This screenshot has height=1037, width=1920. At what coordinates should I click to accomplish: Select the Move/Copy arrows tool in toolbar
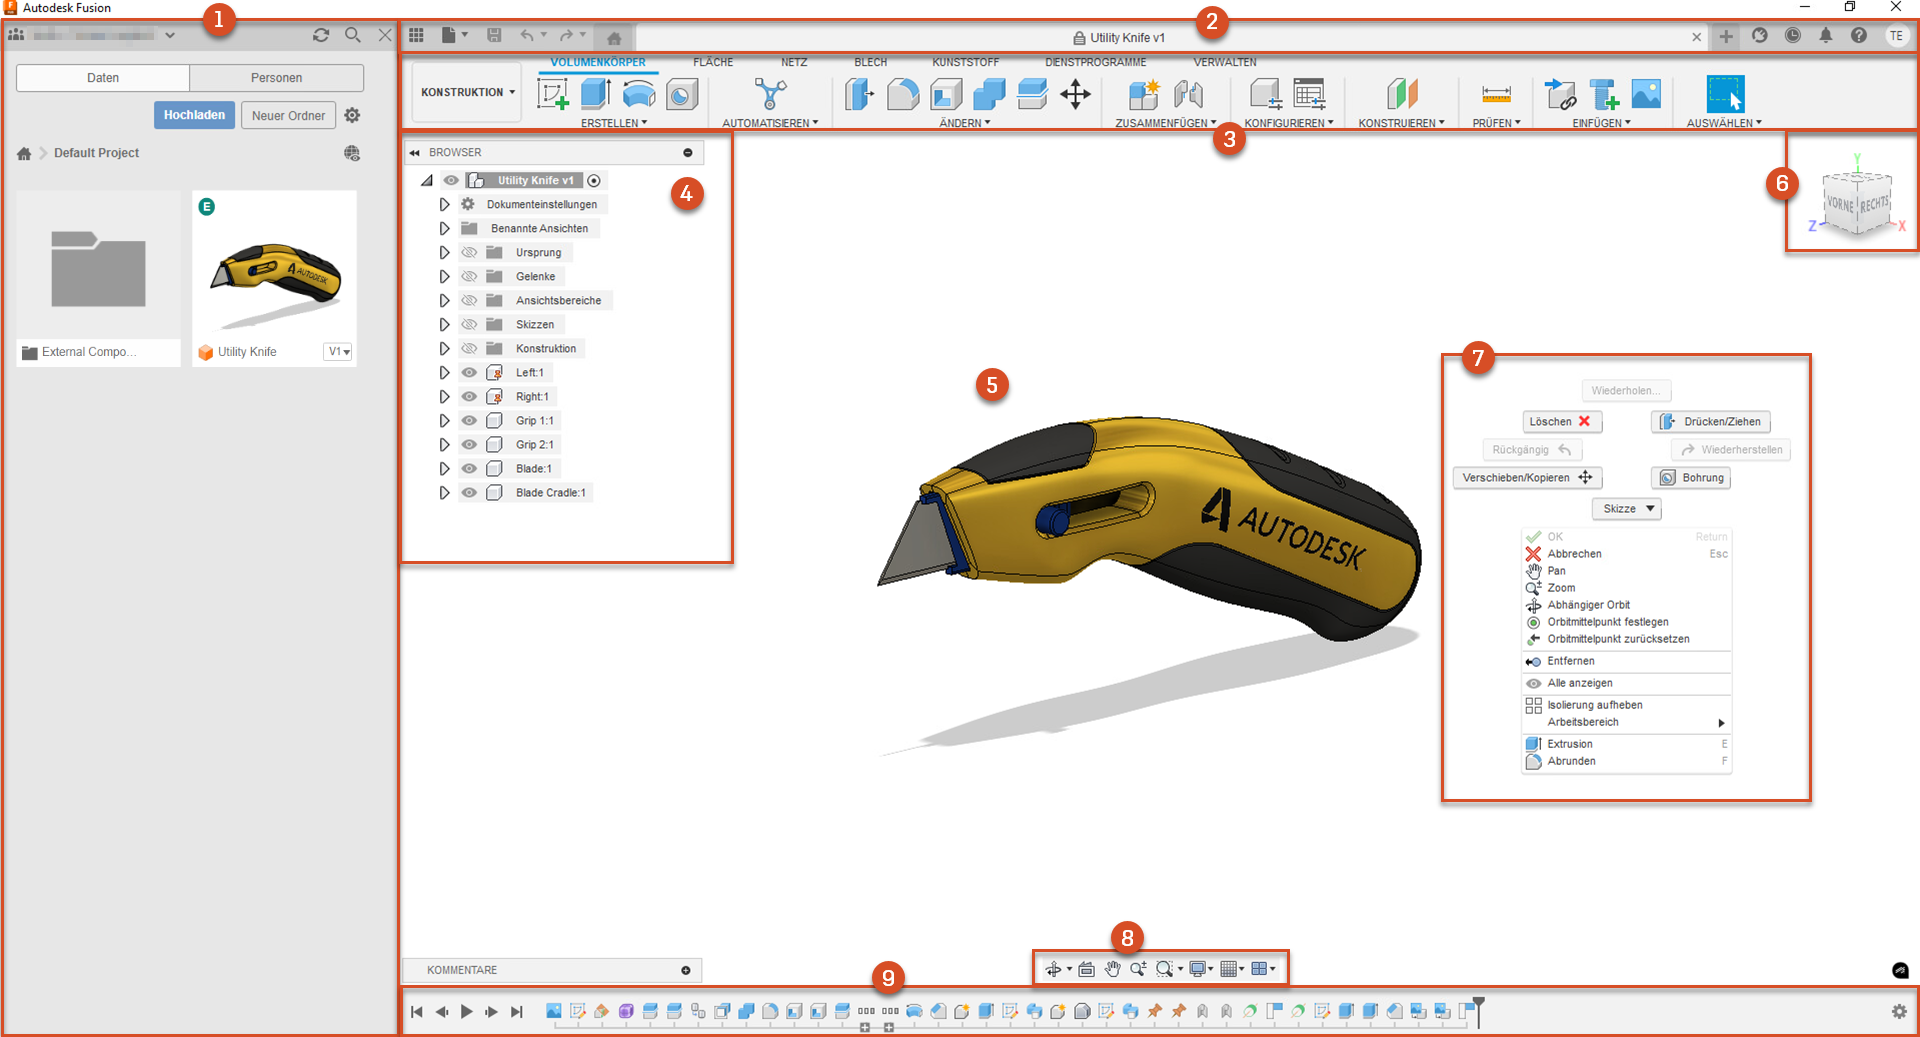pyautogui.click(x=1075, y=94)
